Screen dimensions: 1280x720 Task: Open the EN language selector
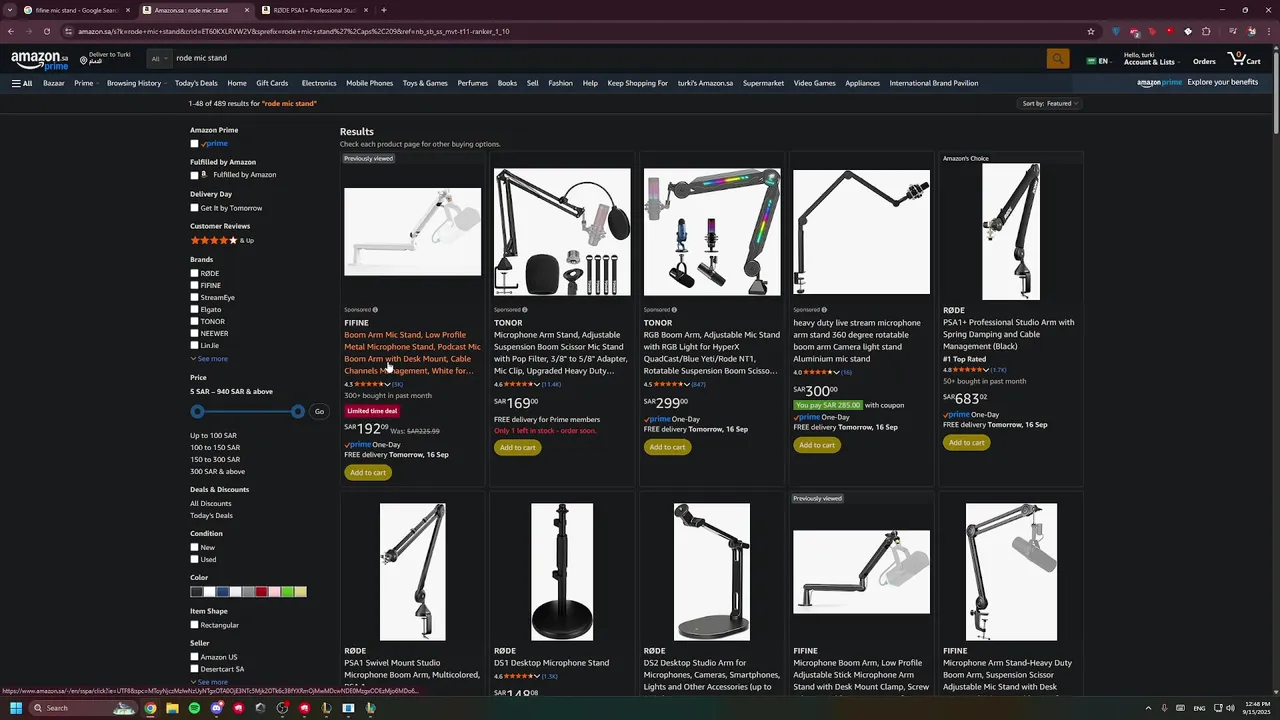(x=1098, y=61)
